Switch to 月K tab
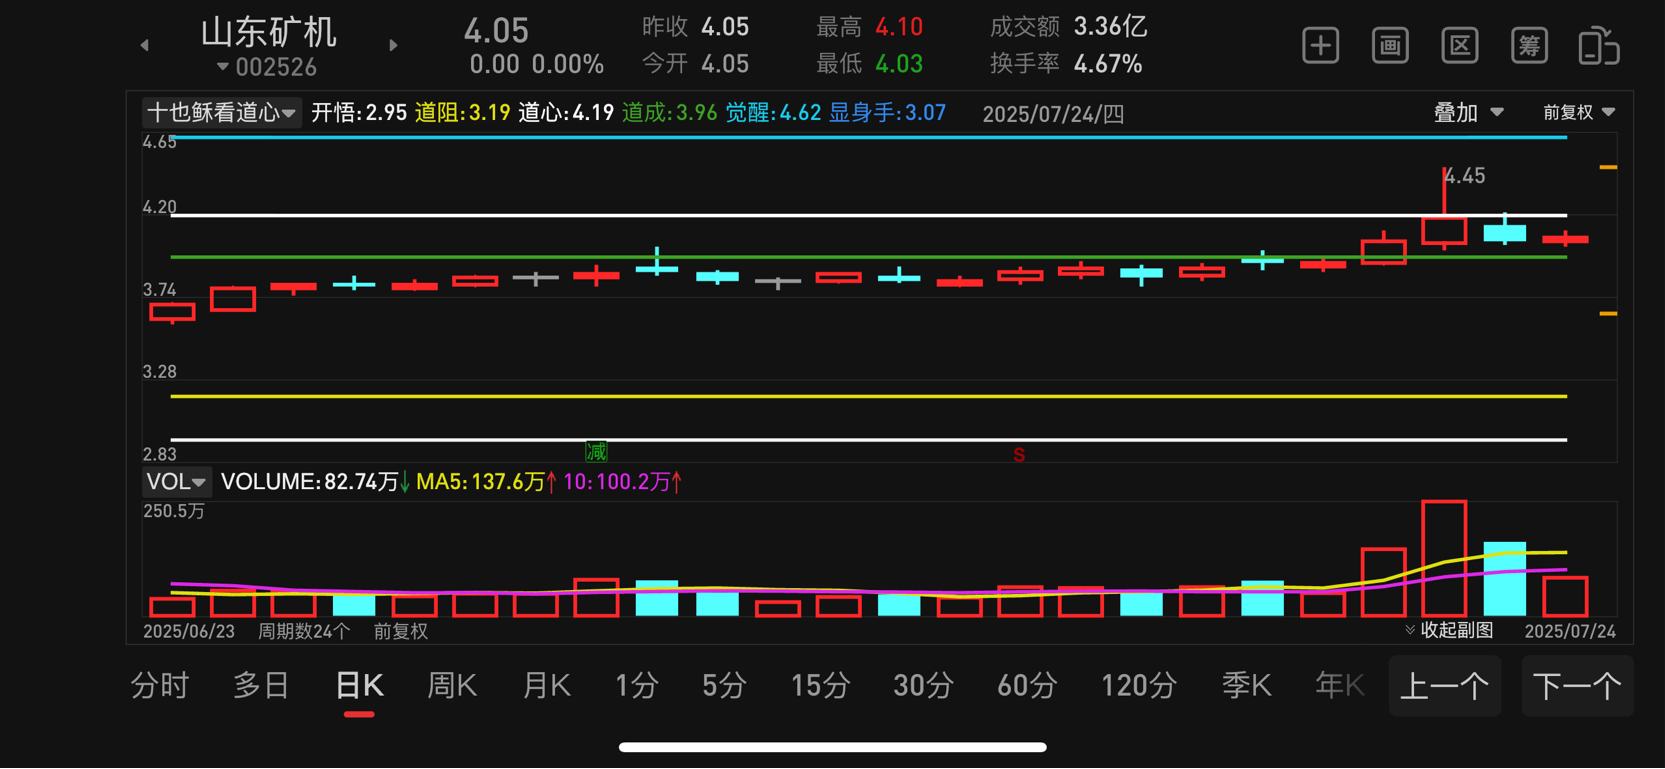Screen dimensions: 1665x769 [x=546, y=686]
